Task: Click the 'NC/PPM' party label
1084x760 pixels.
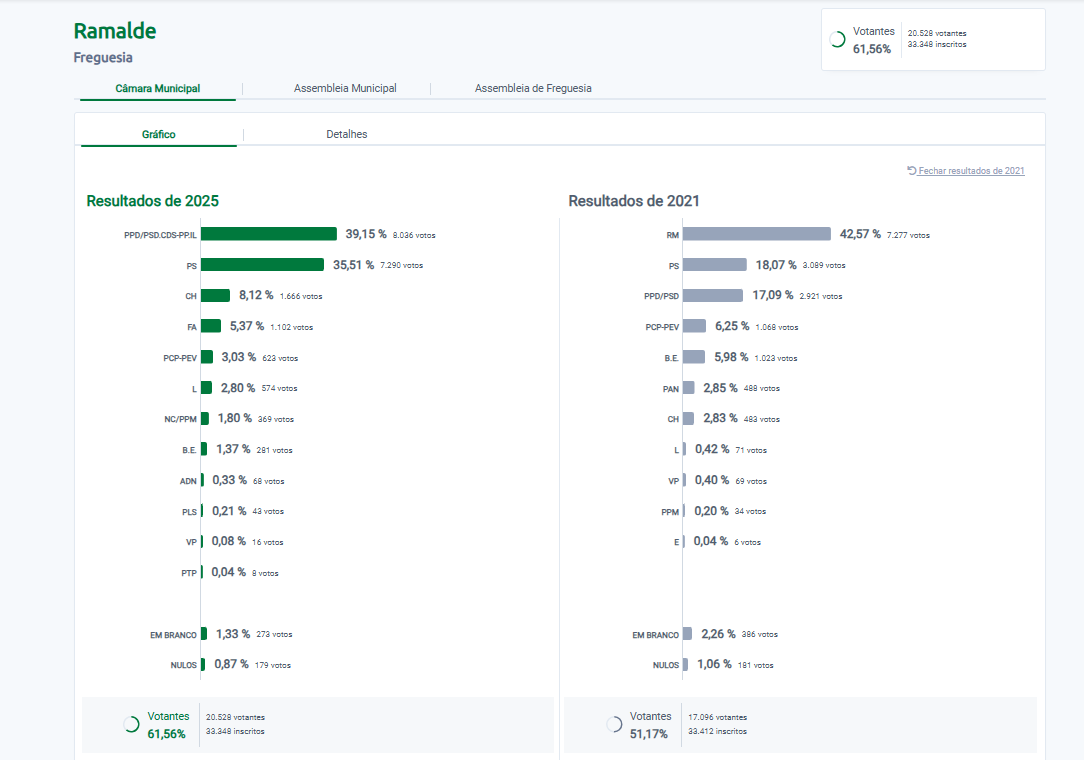Action: [180, 419]
